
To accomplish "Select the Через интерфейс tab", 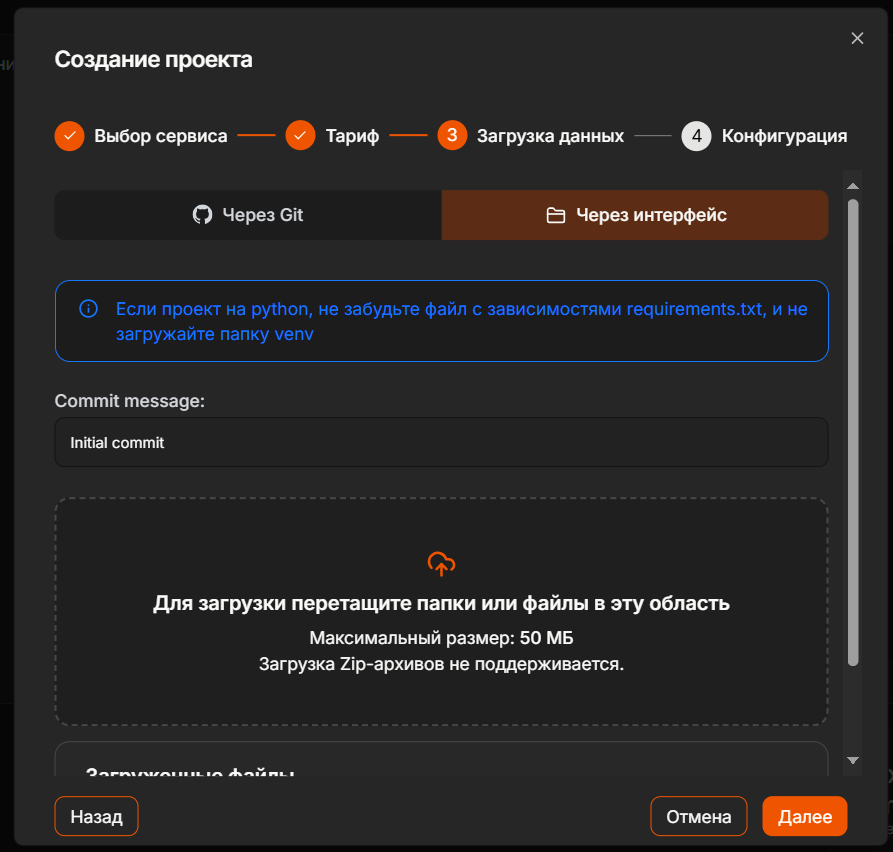I will [x=635, y=214].
